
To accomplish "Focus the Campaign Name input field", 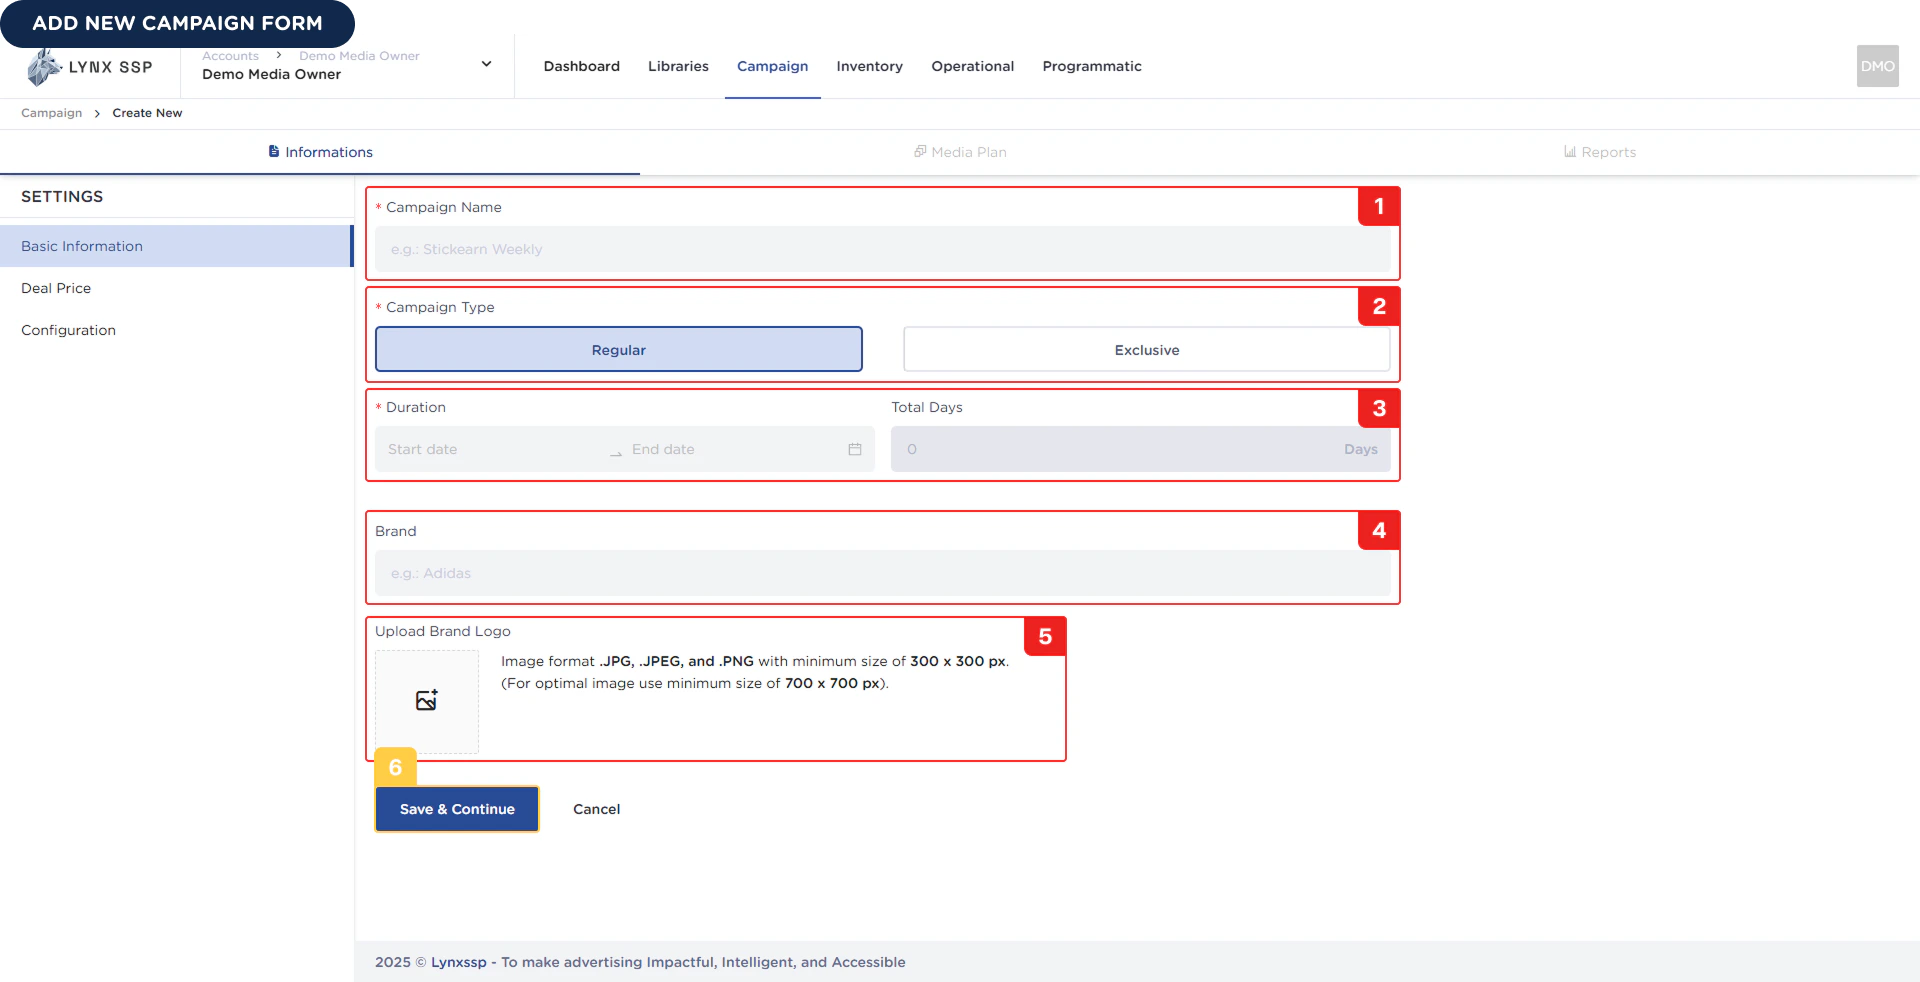I will (x=883, y=249).
